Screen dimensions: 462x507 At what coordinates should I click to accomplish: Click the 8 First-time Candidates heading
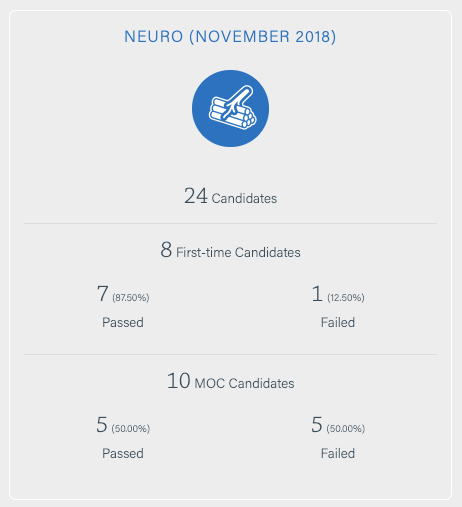tap(230, 250)
